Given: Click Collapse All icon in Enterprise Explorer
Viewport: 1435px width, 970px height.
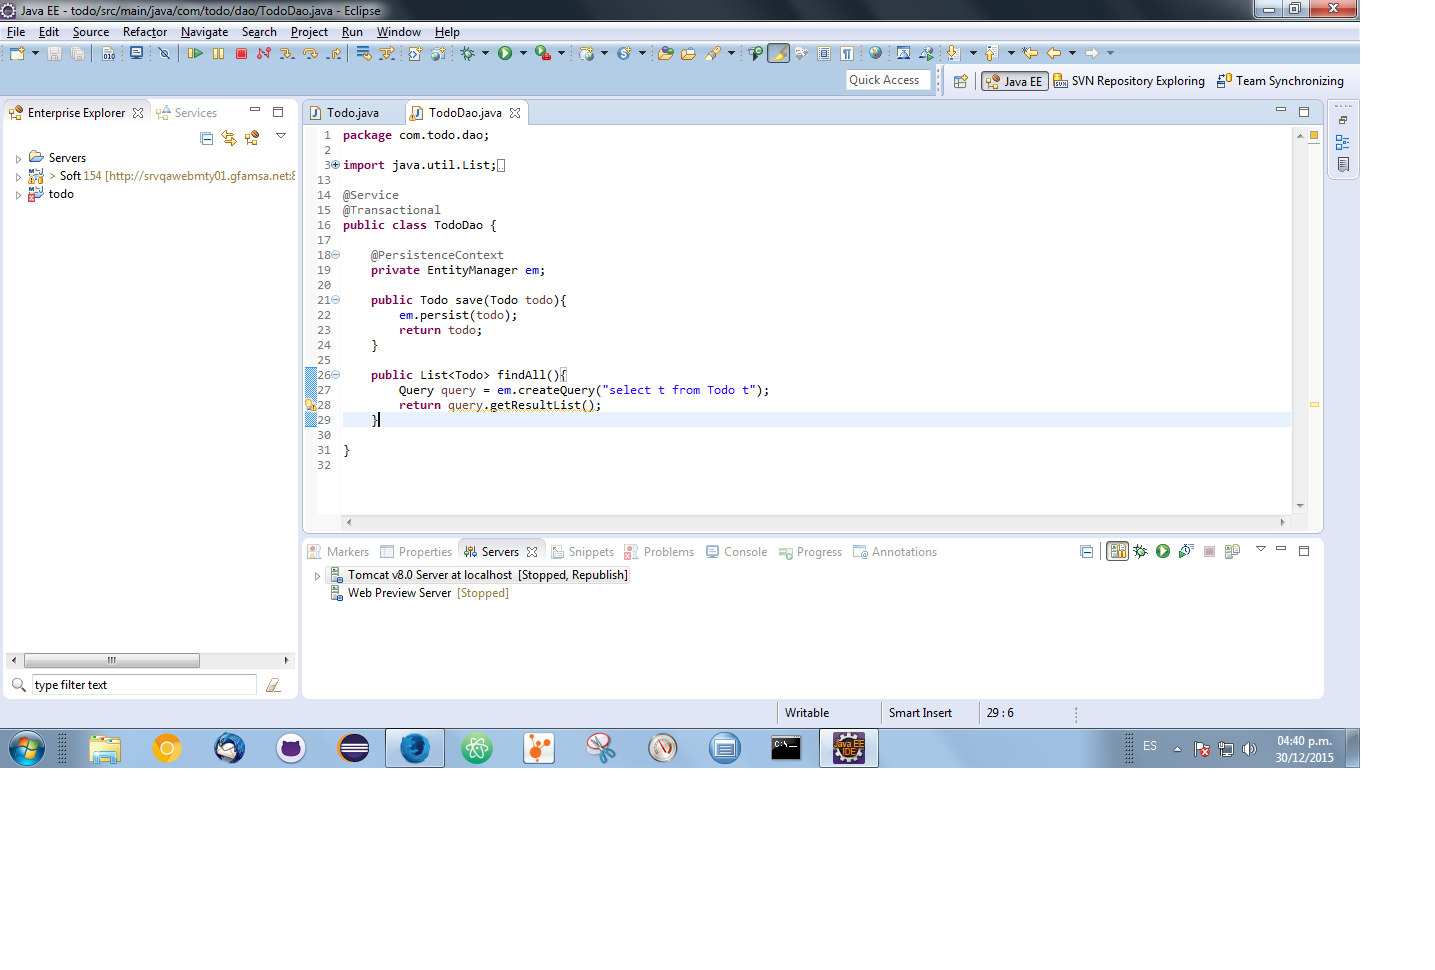Looking at the screenshot, I should (x=206, y=138).
